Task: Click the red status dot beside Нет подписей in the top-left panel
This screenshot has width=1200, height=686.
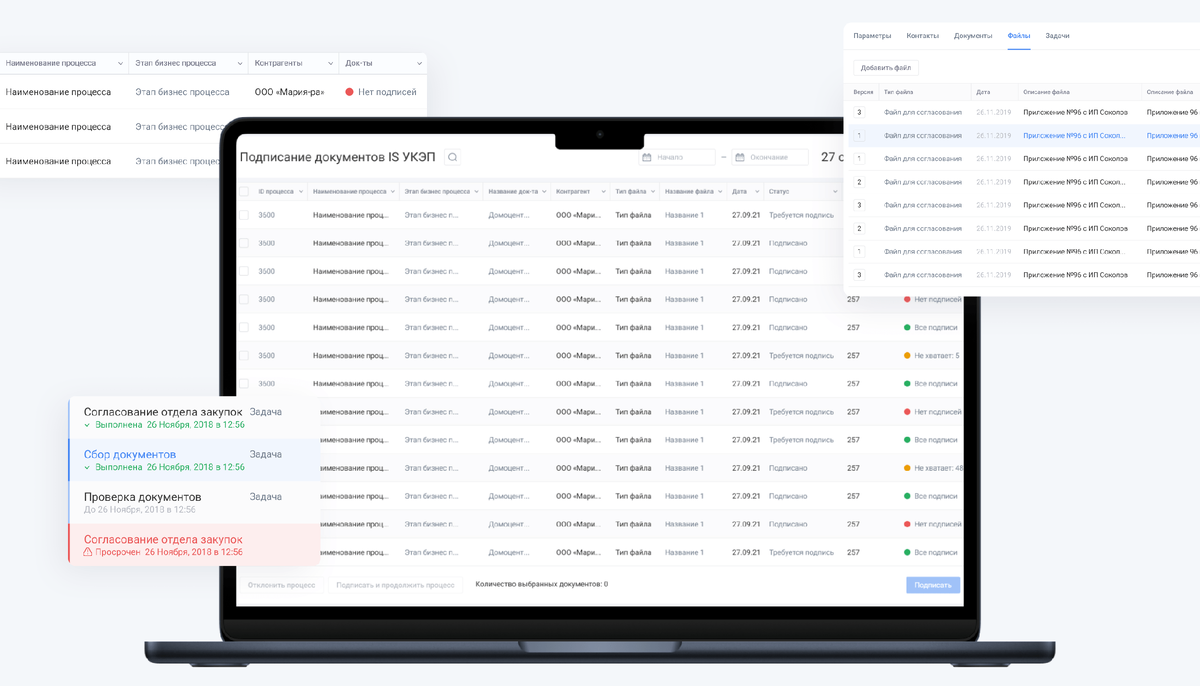Action: pos(350,92)
